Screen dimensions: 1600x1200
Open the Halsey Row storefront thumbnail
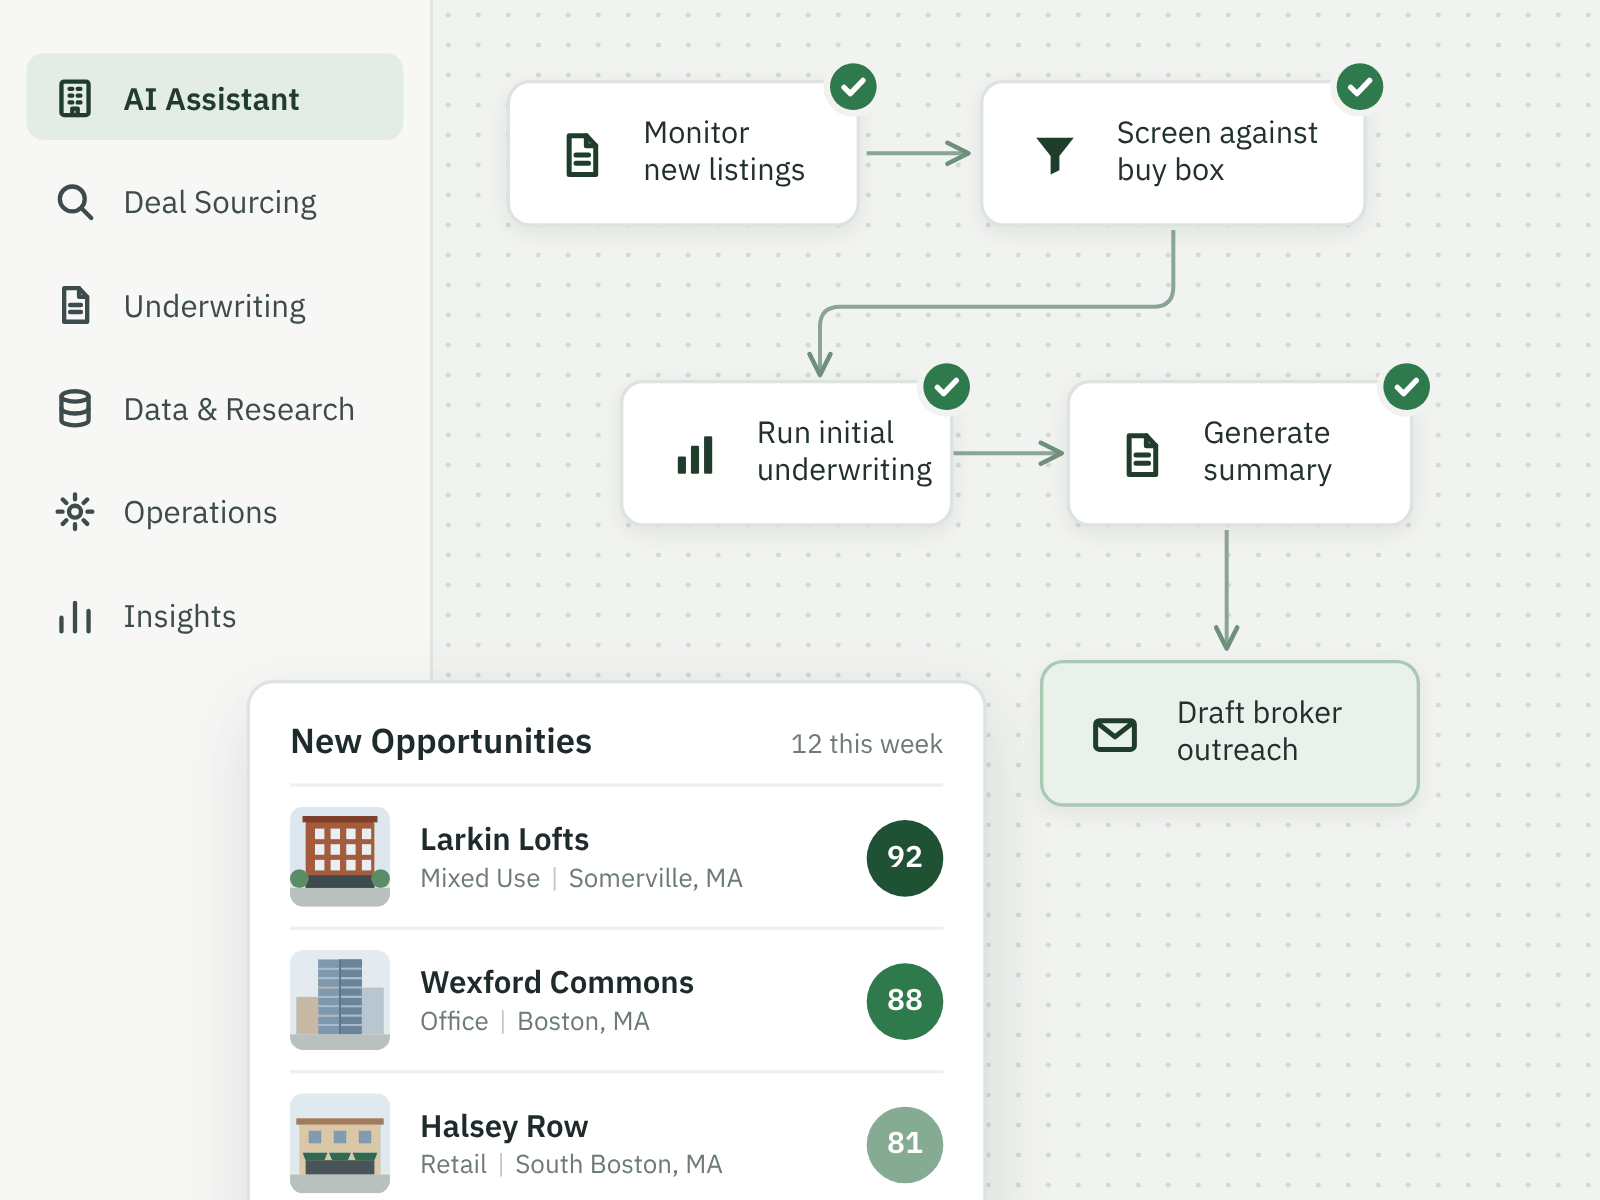click(x=340, y=1143)
